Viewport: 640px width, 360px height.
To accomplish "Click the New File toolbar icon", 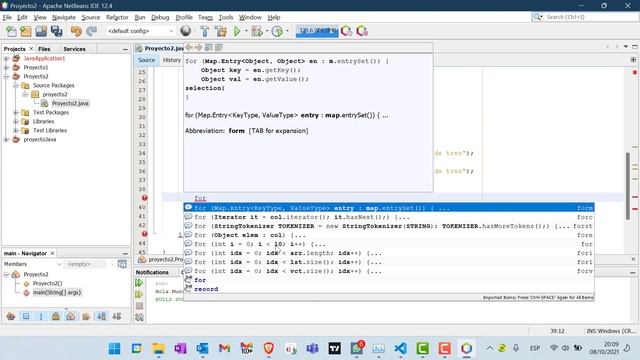I will coord(11,31).
